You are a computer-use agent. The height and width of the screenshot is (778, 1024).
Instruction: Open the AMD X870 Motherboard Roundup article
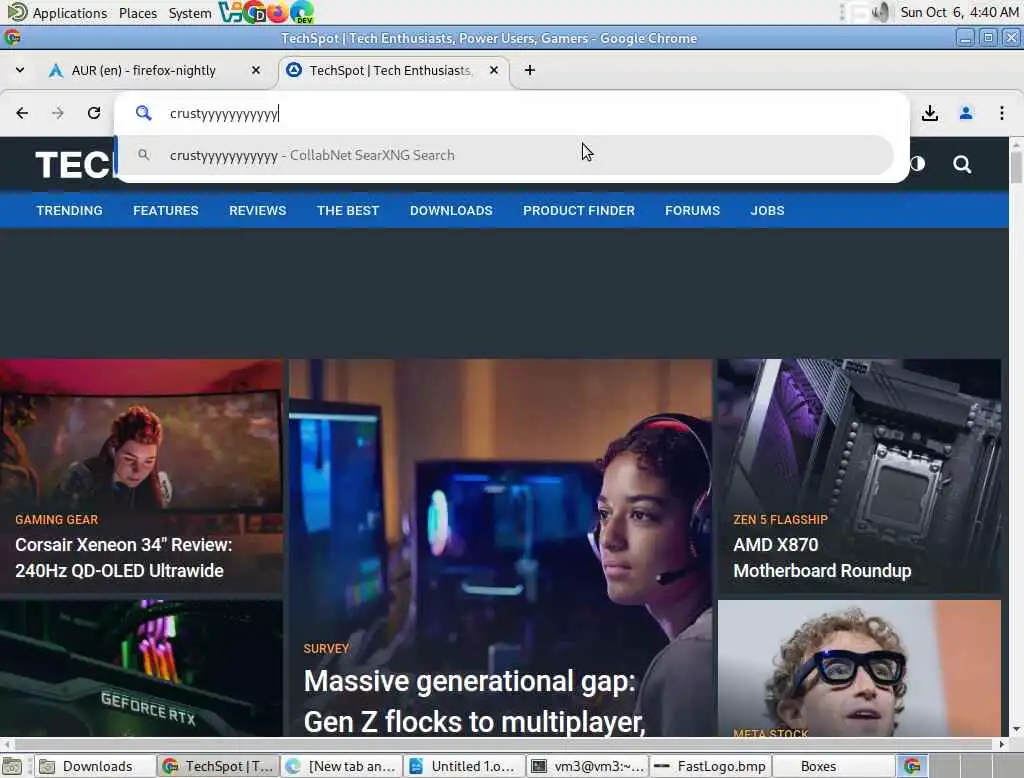click(x=822, y=557)
